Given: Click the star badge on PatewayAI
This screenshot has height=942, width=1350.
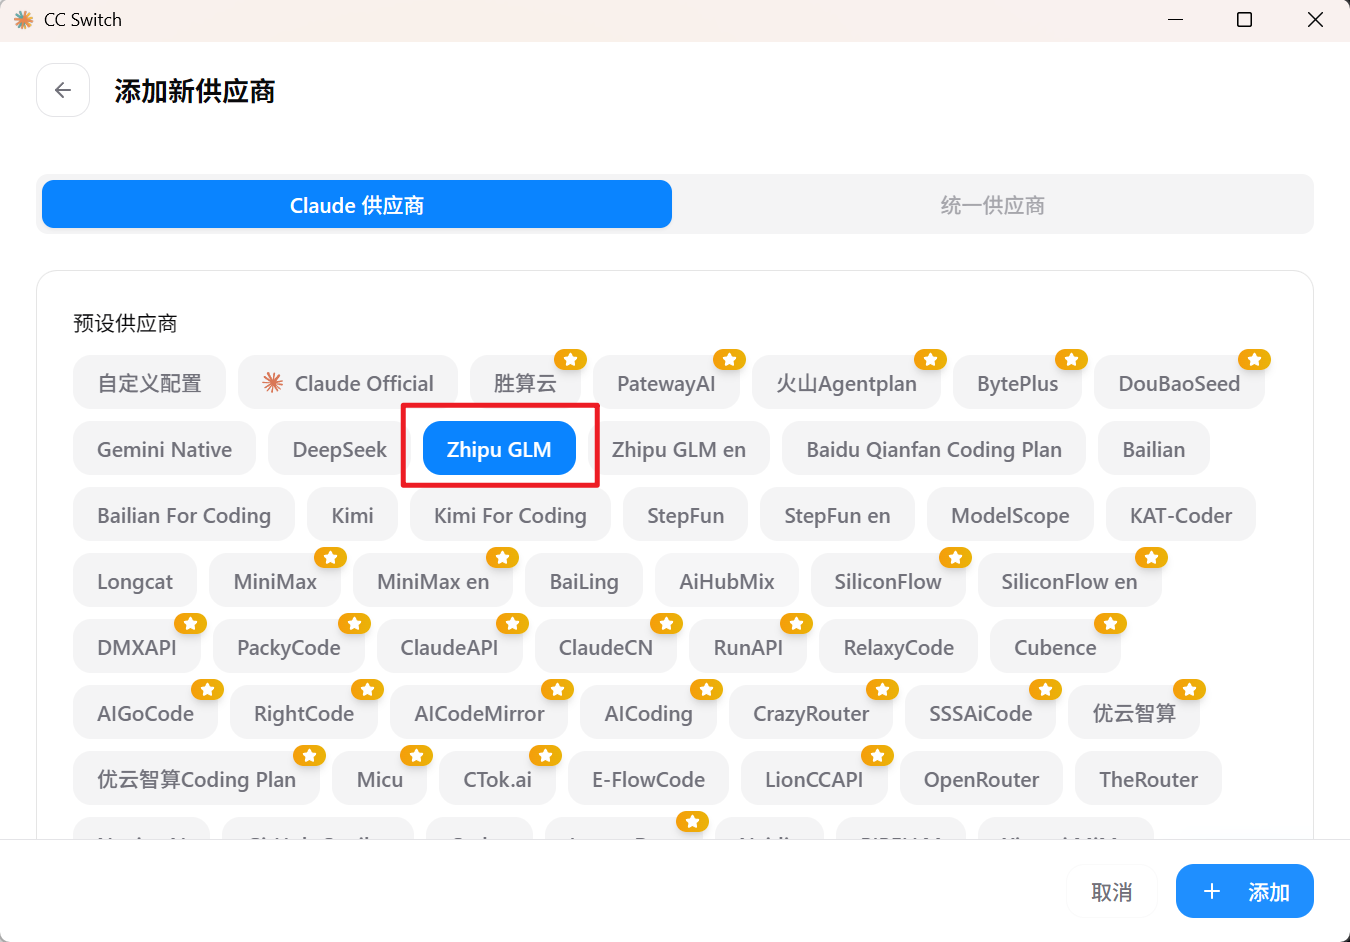Looking at the screenshot, I should point(729,360).
